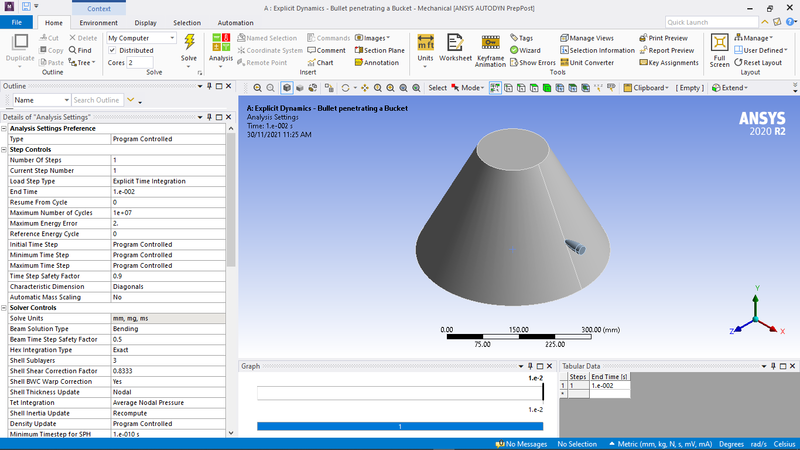This screenshot has height=450, width=800.
Task: Open the Wizard tool
Action: [525, 50]
